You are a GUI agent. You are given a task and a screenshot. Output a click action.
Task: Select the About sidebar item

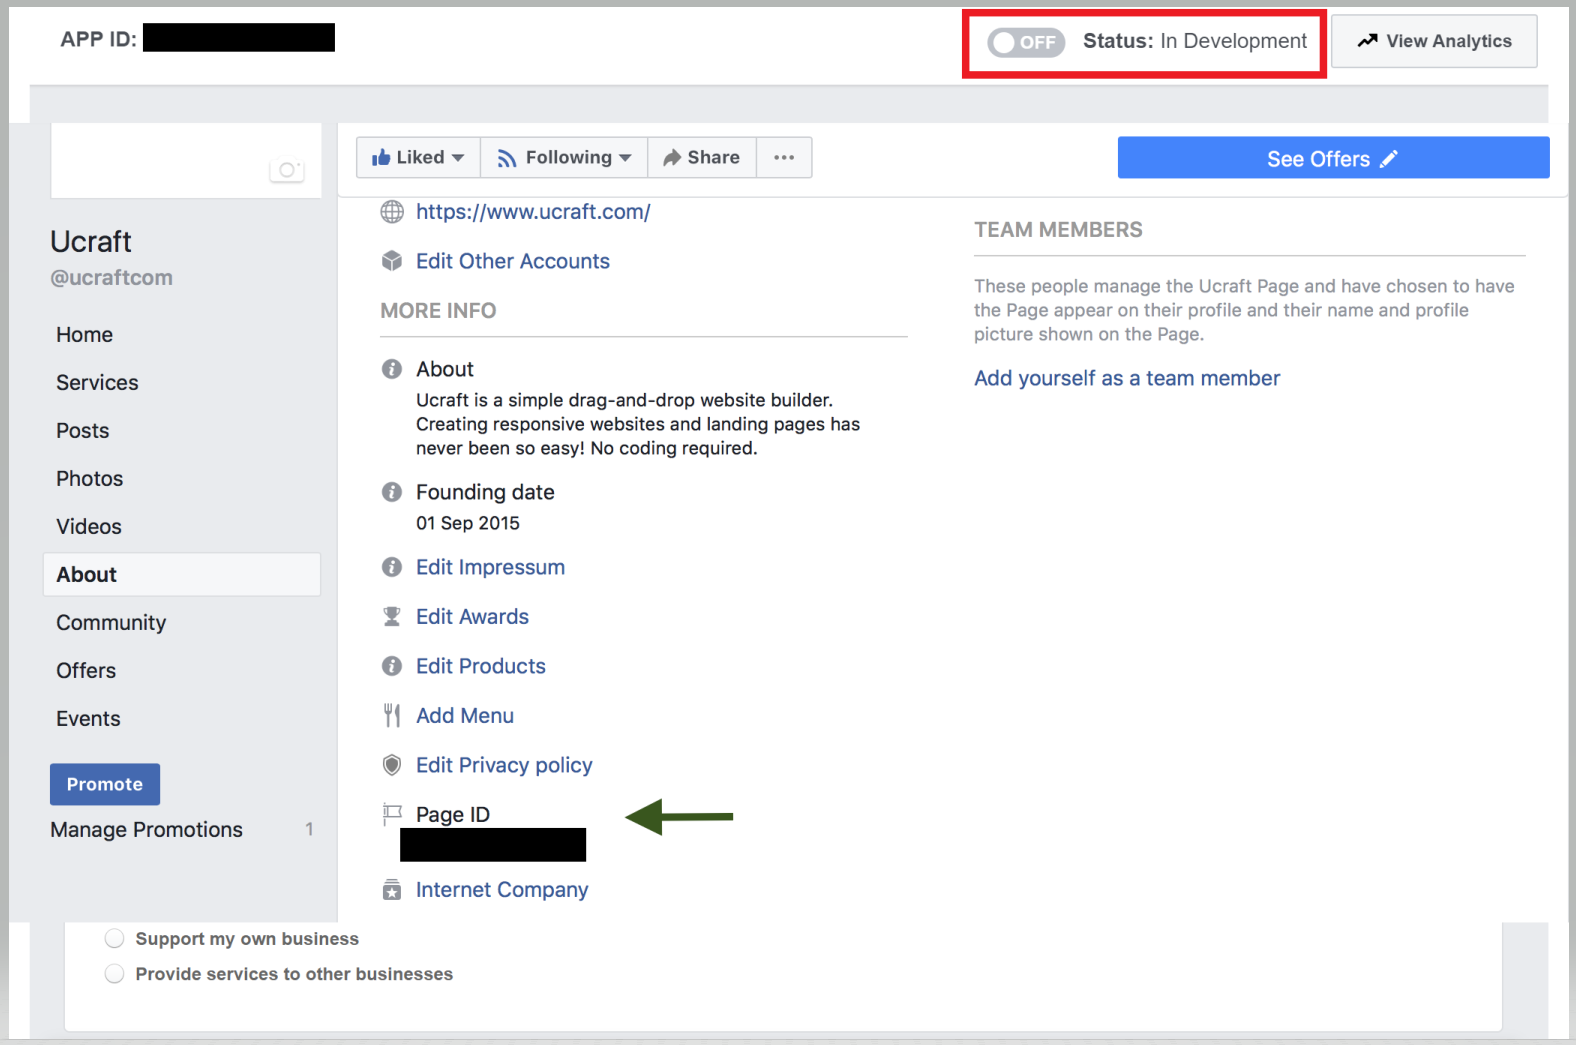pyautogui.click(x=182, y=575)
